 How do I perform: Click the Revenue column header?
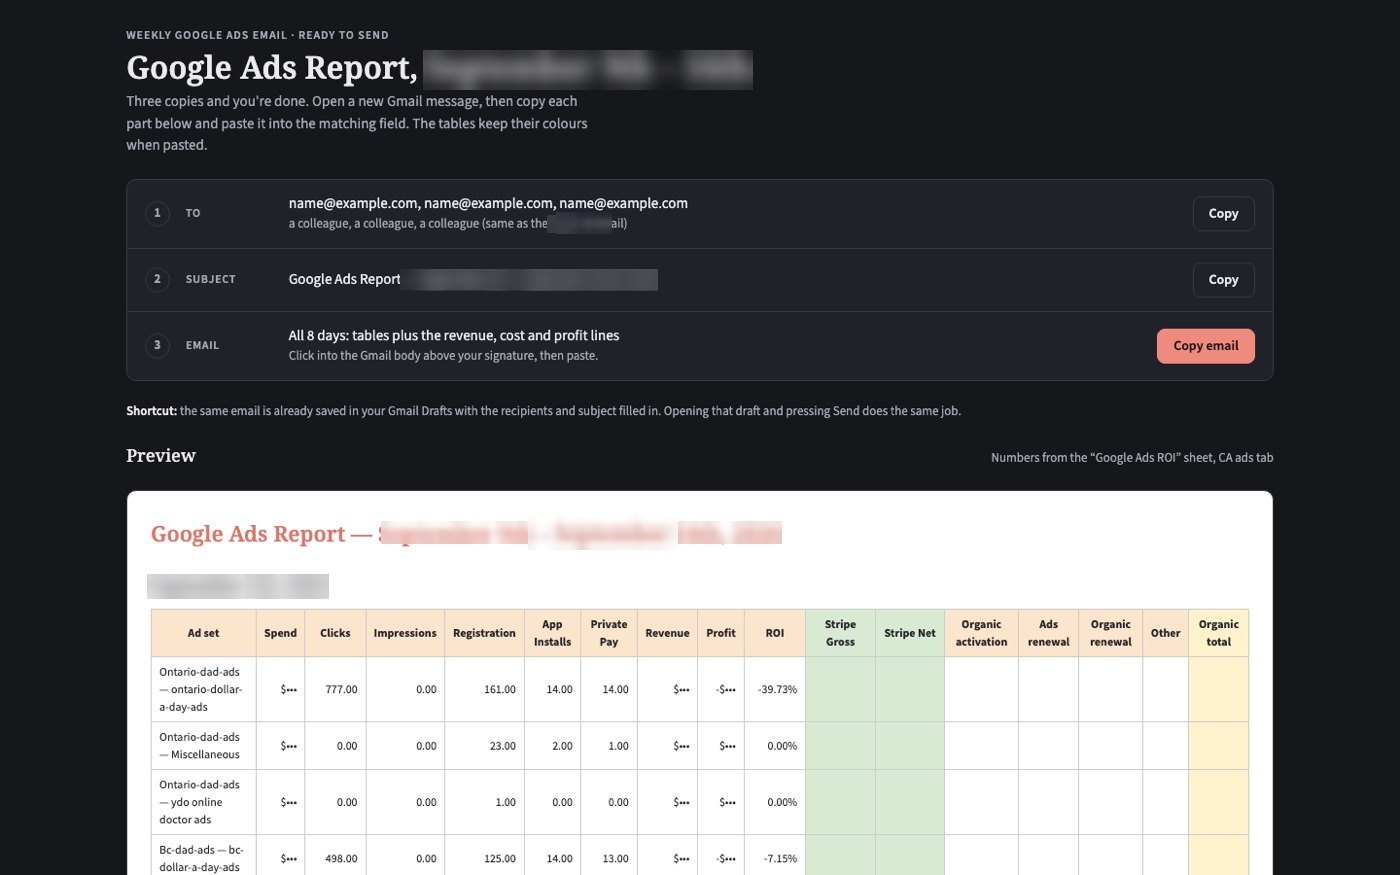tap(667, 633)
